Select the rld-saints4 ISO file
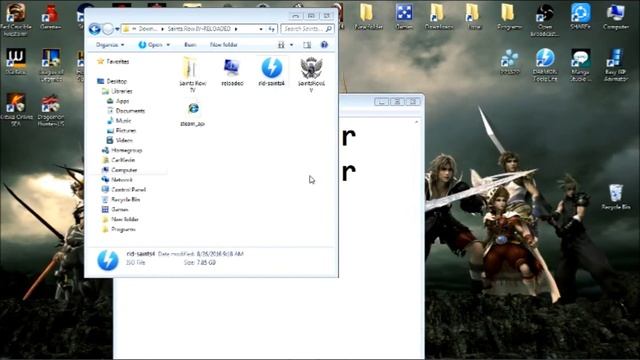The image size is (640, 360). 271,72
